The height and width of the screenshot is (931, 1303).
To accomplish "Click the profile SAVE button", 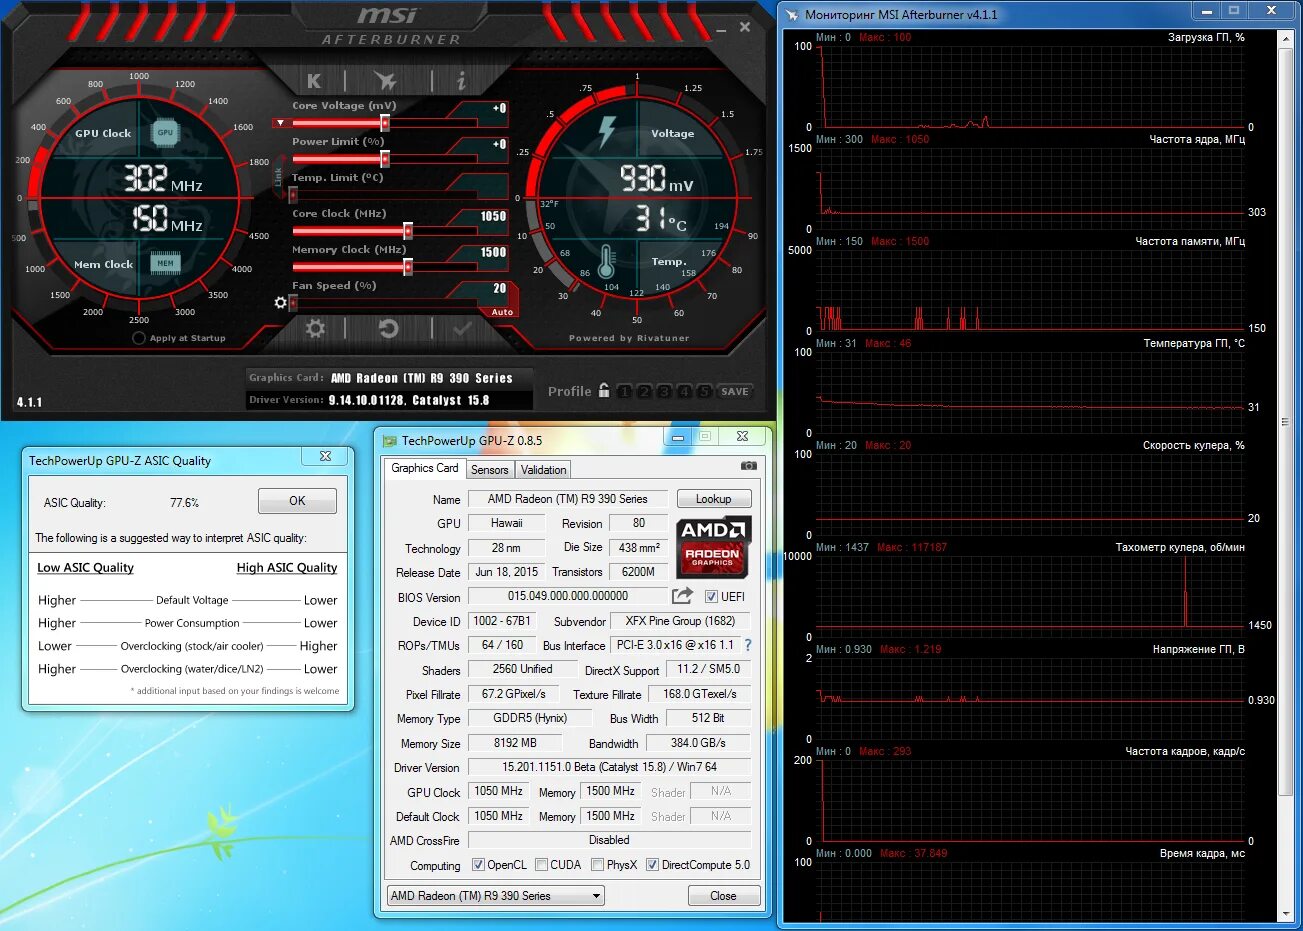I will (735, 391).
